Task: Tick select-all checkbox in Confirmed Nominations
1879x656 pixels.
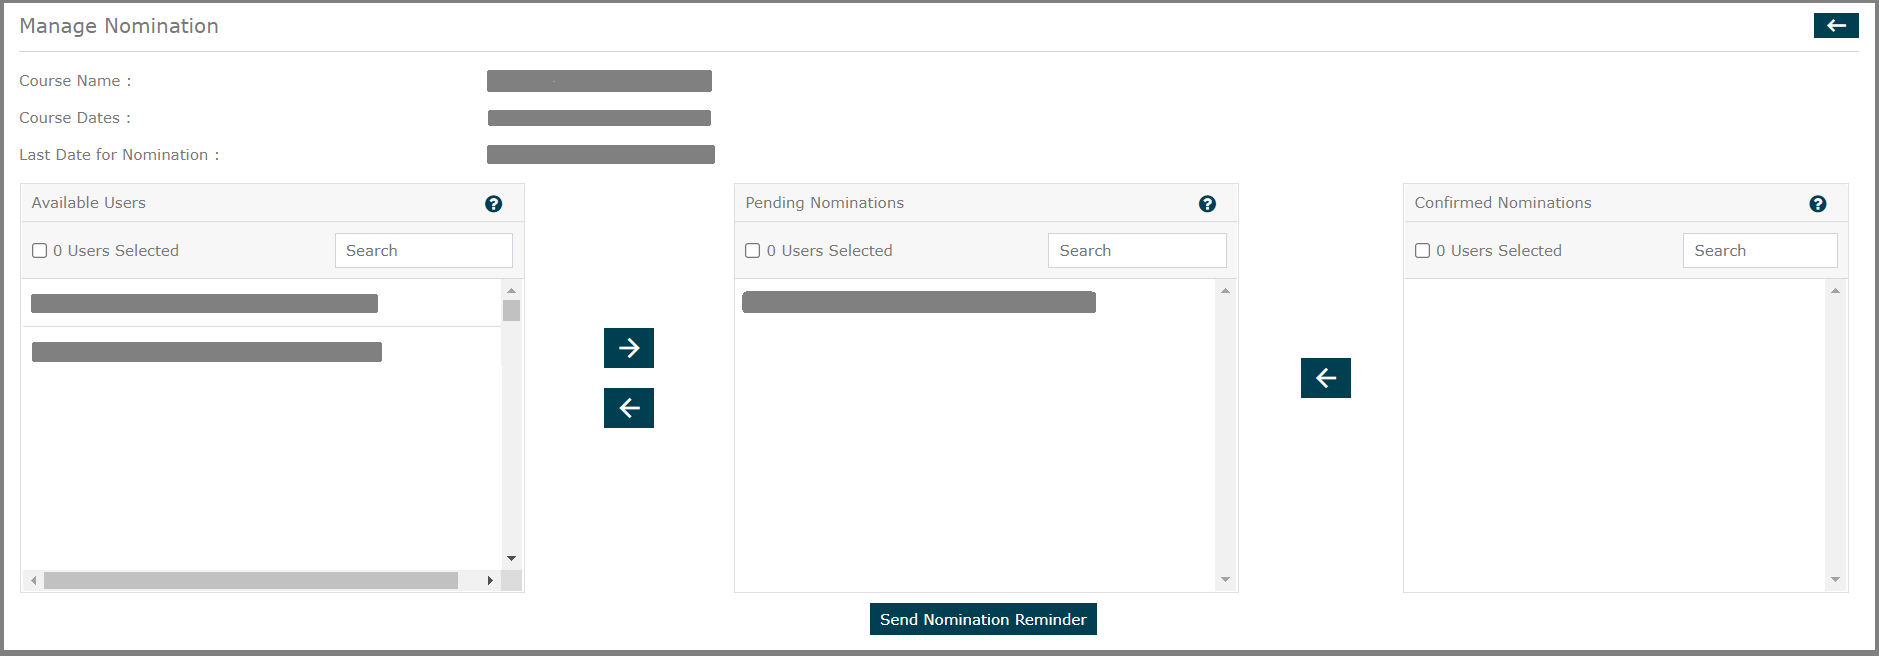Action: tap(1422, 251)
